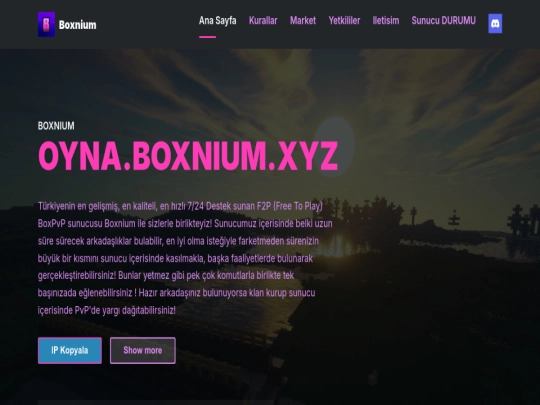Click the sun in the background image
Screen dimensions: 540x405
[x=334, y=146]
